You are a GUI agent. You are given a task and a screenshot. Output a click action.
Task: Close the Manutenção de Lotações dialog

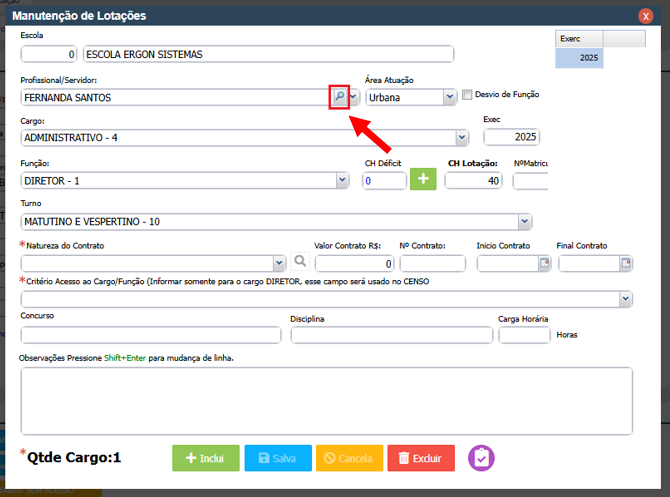coord(646,16)
